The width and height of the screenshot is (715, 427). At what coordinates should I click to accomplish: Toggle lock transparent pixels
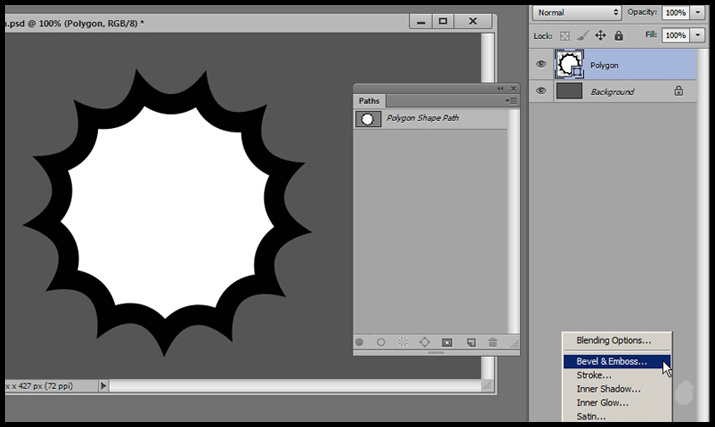(566, 35)
